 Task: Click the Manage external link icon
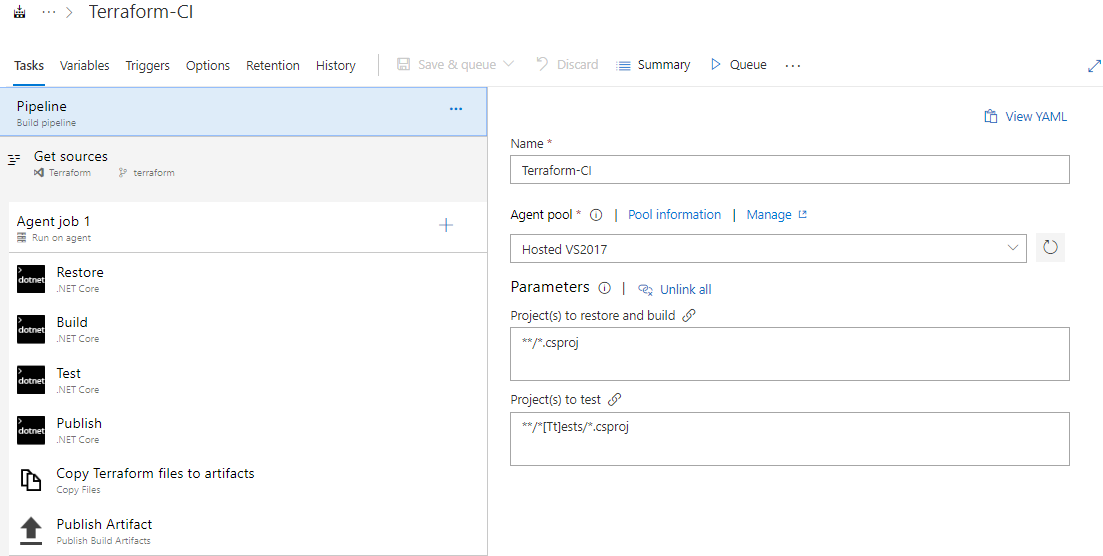tap(802, 215)
